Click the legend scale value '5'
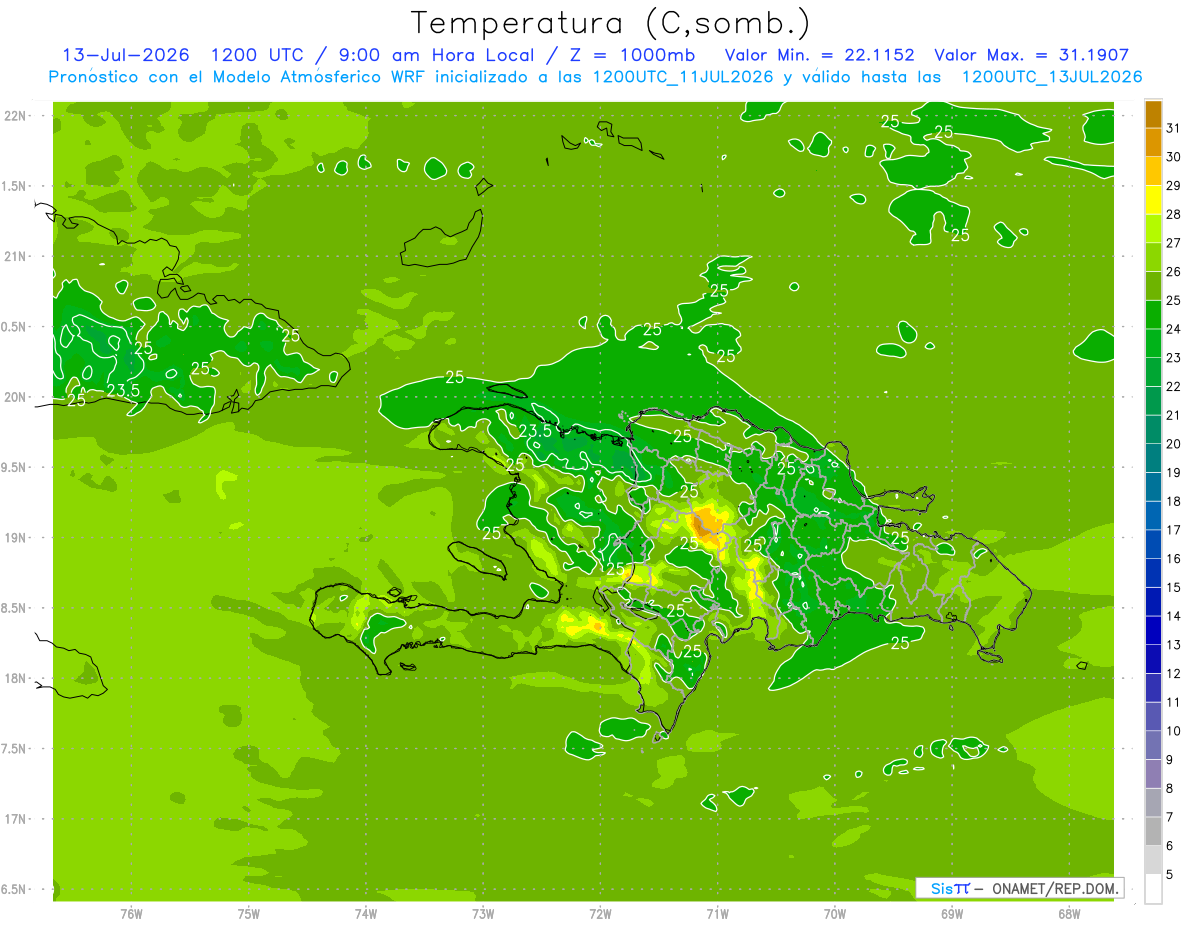The height and width of the screenshot is (927, 1200). click(x=1170, y=875)
